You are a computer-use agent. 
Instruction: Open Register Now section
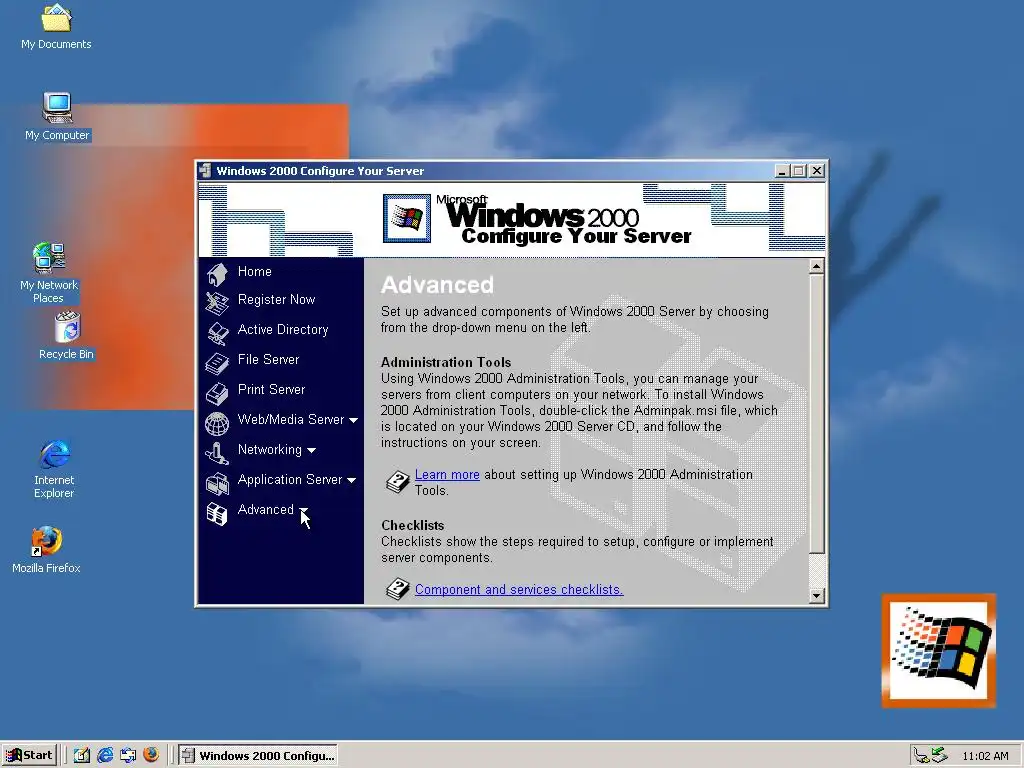[x=276, y=300]
